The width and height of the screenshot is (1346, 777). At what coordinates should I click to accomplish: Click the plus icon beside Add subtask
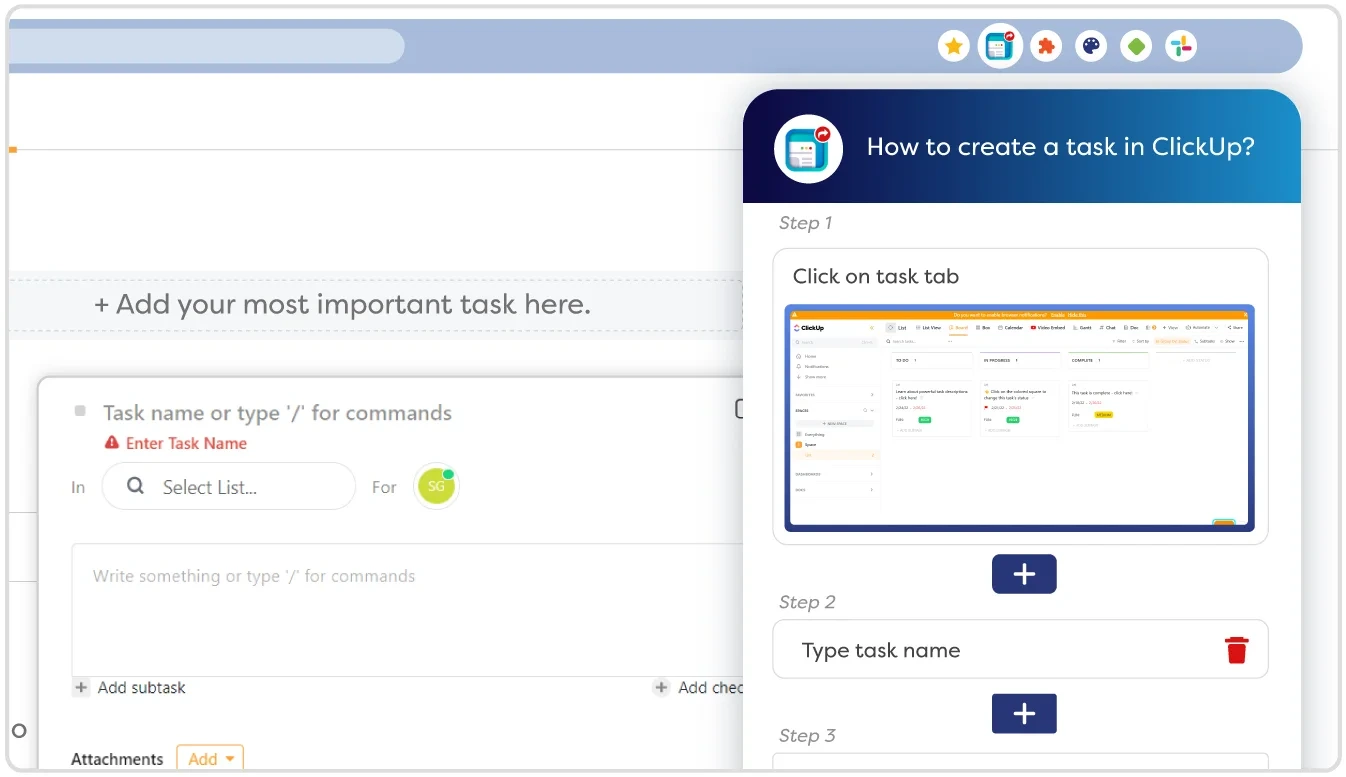pos(82,688)
